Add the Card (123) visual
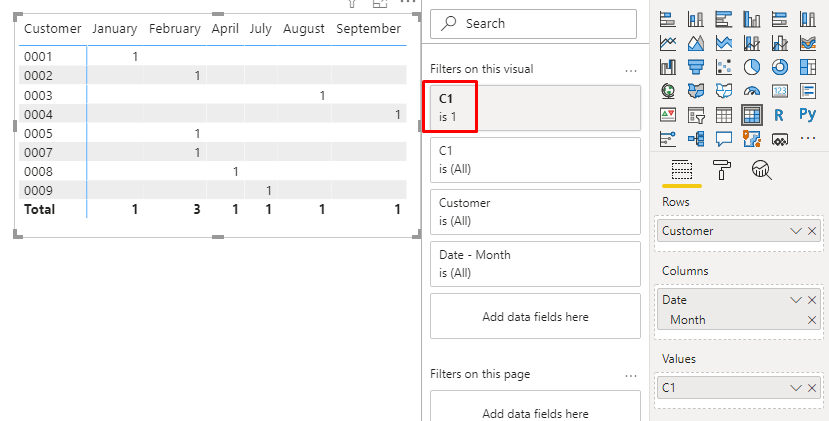The width and height of the screenshot is (829, 421). click(x=780, y=91)
